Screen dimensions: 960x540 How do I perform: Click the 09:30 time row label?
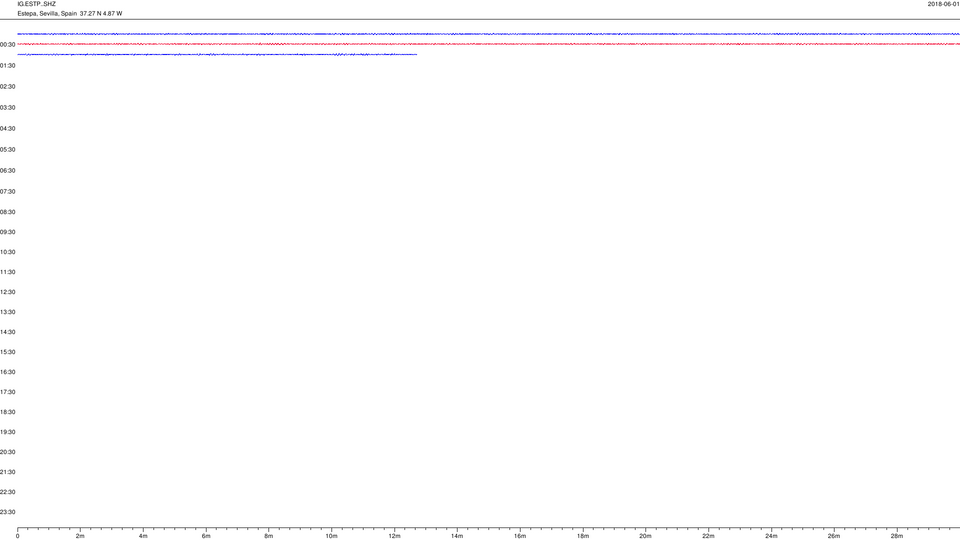tap(7, 232)
